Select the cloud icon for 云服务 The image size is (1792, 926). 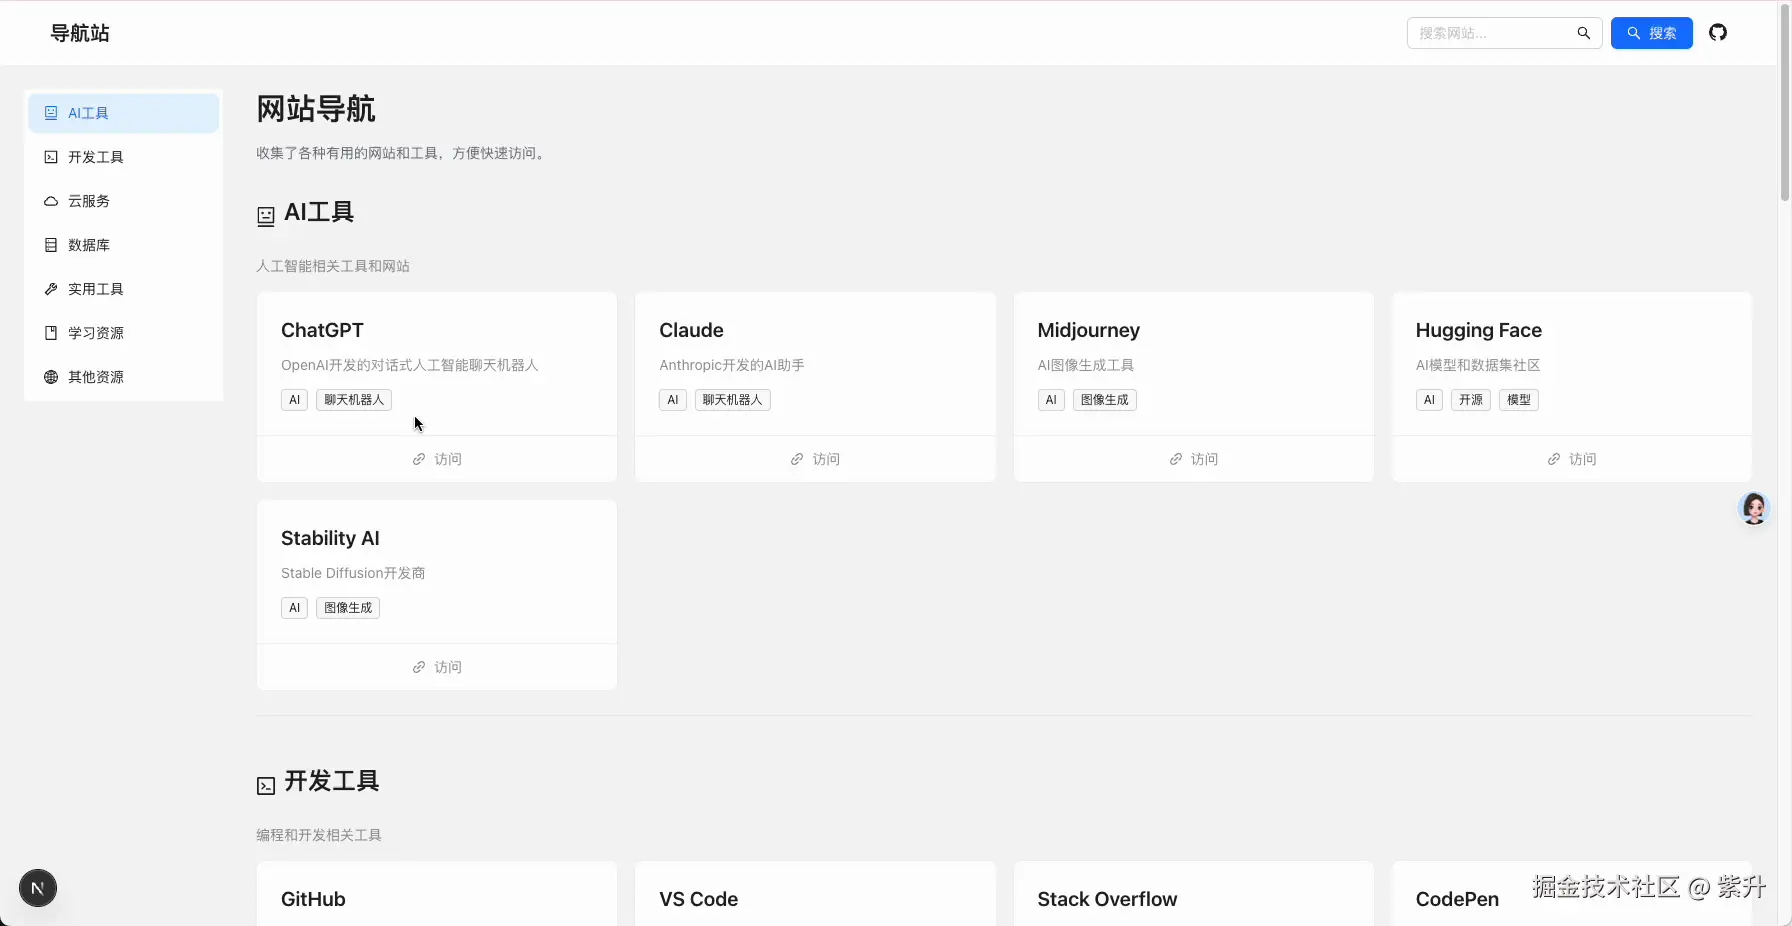point(49,201)
